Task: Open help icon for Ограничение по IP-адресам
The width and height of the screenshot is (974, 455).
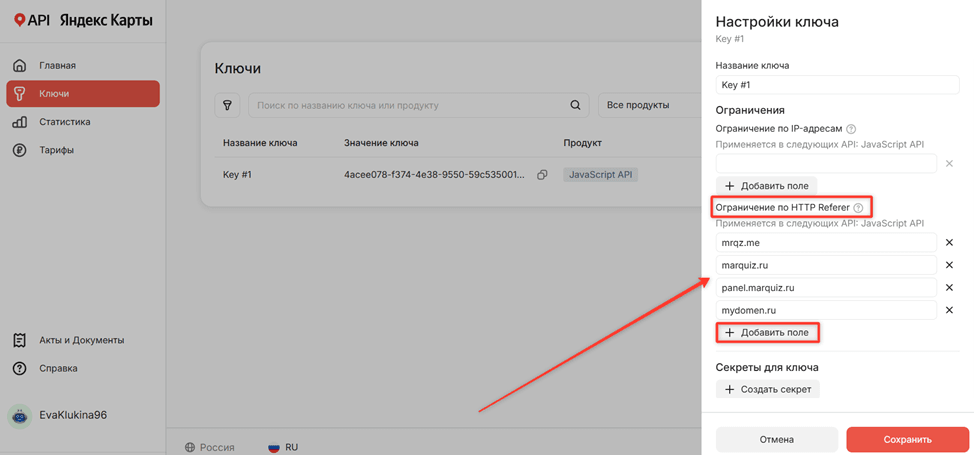Action: tap(852, 129)
